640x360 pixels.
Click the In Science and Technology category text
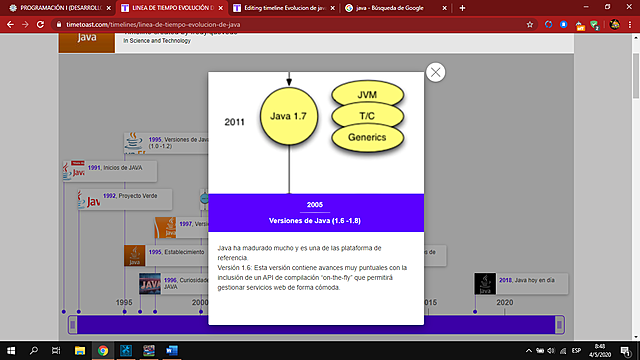pos(157,41)
